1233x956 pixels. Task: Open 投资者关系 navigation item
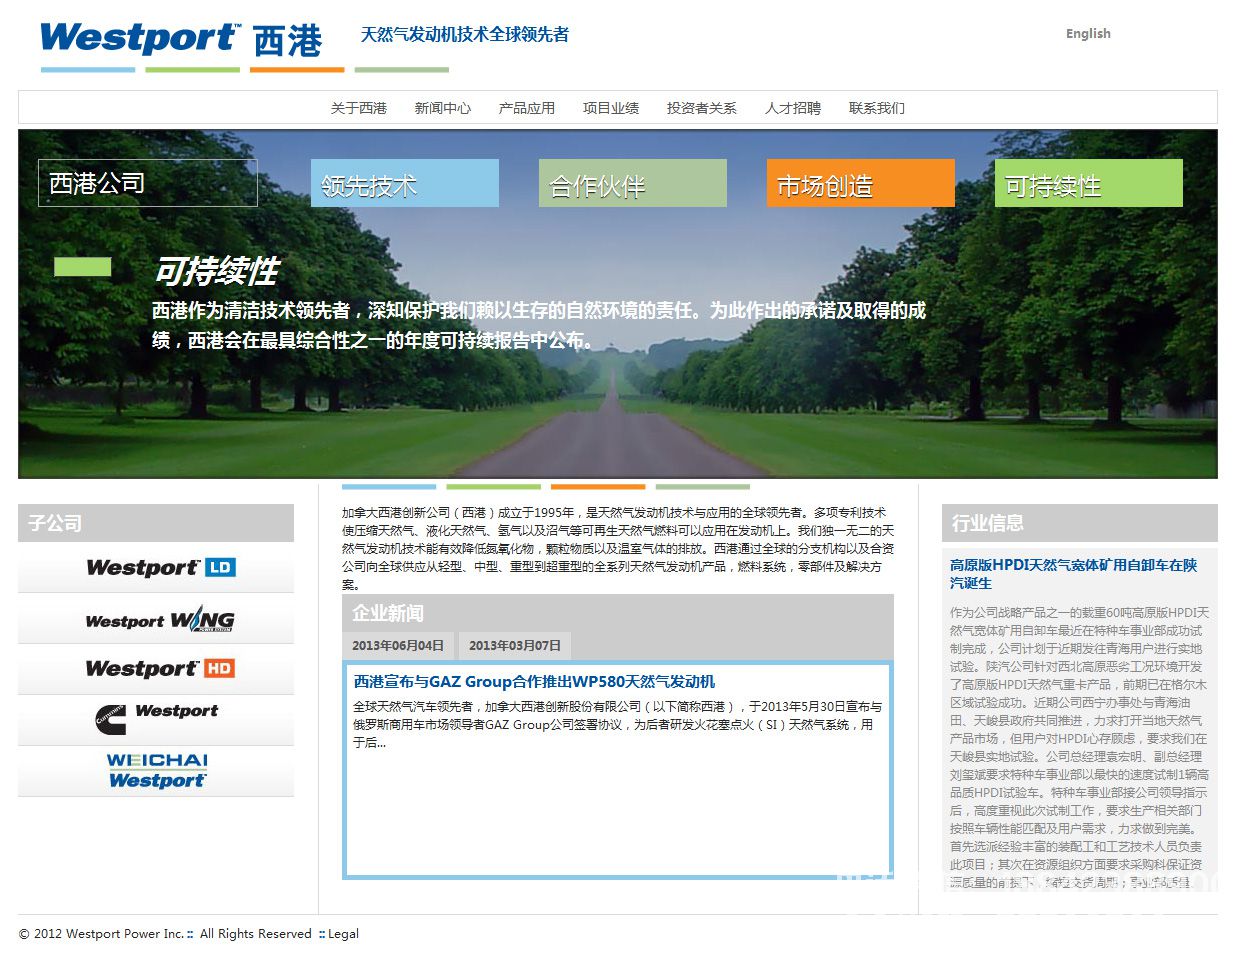pos(701,108)
